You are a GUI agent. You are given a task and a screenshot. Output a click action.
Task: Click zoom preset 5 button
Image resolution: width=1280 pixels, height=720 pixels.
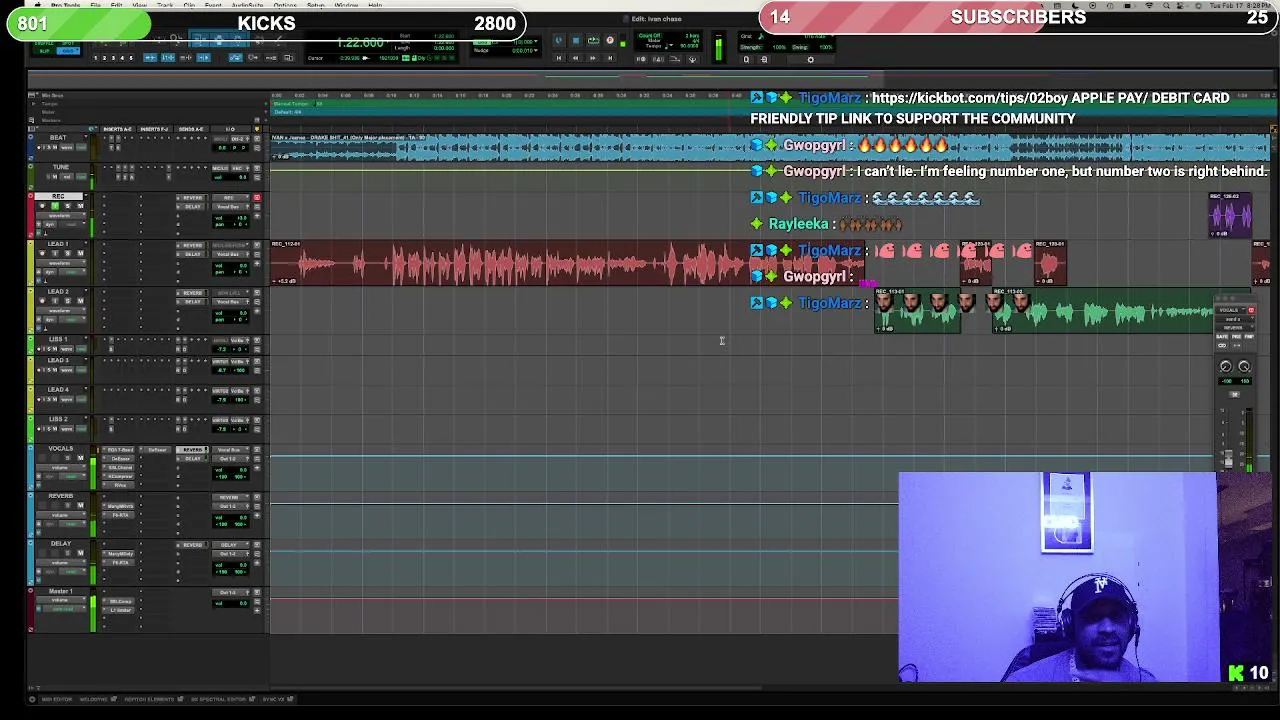click(131, 58)
